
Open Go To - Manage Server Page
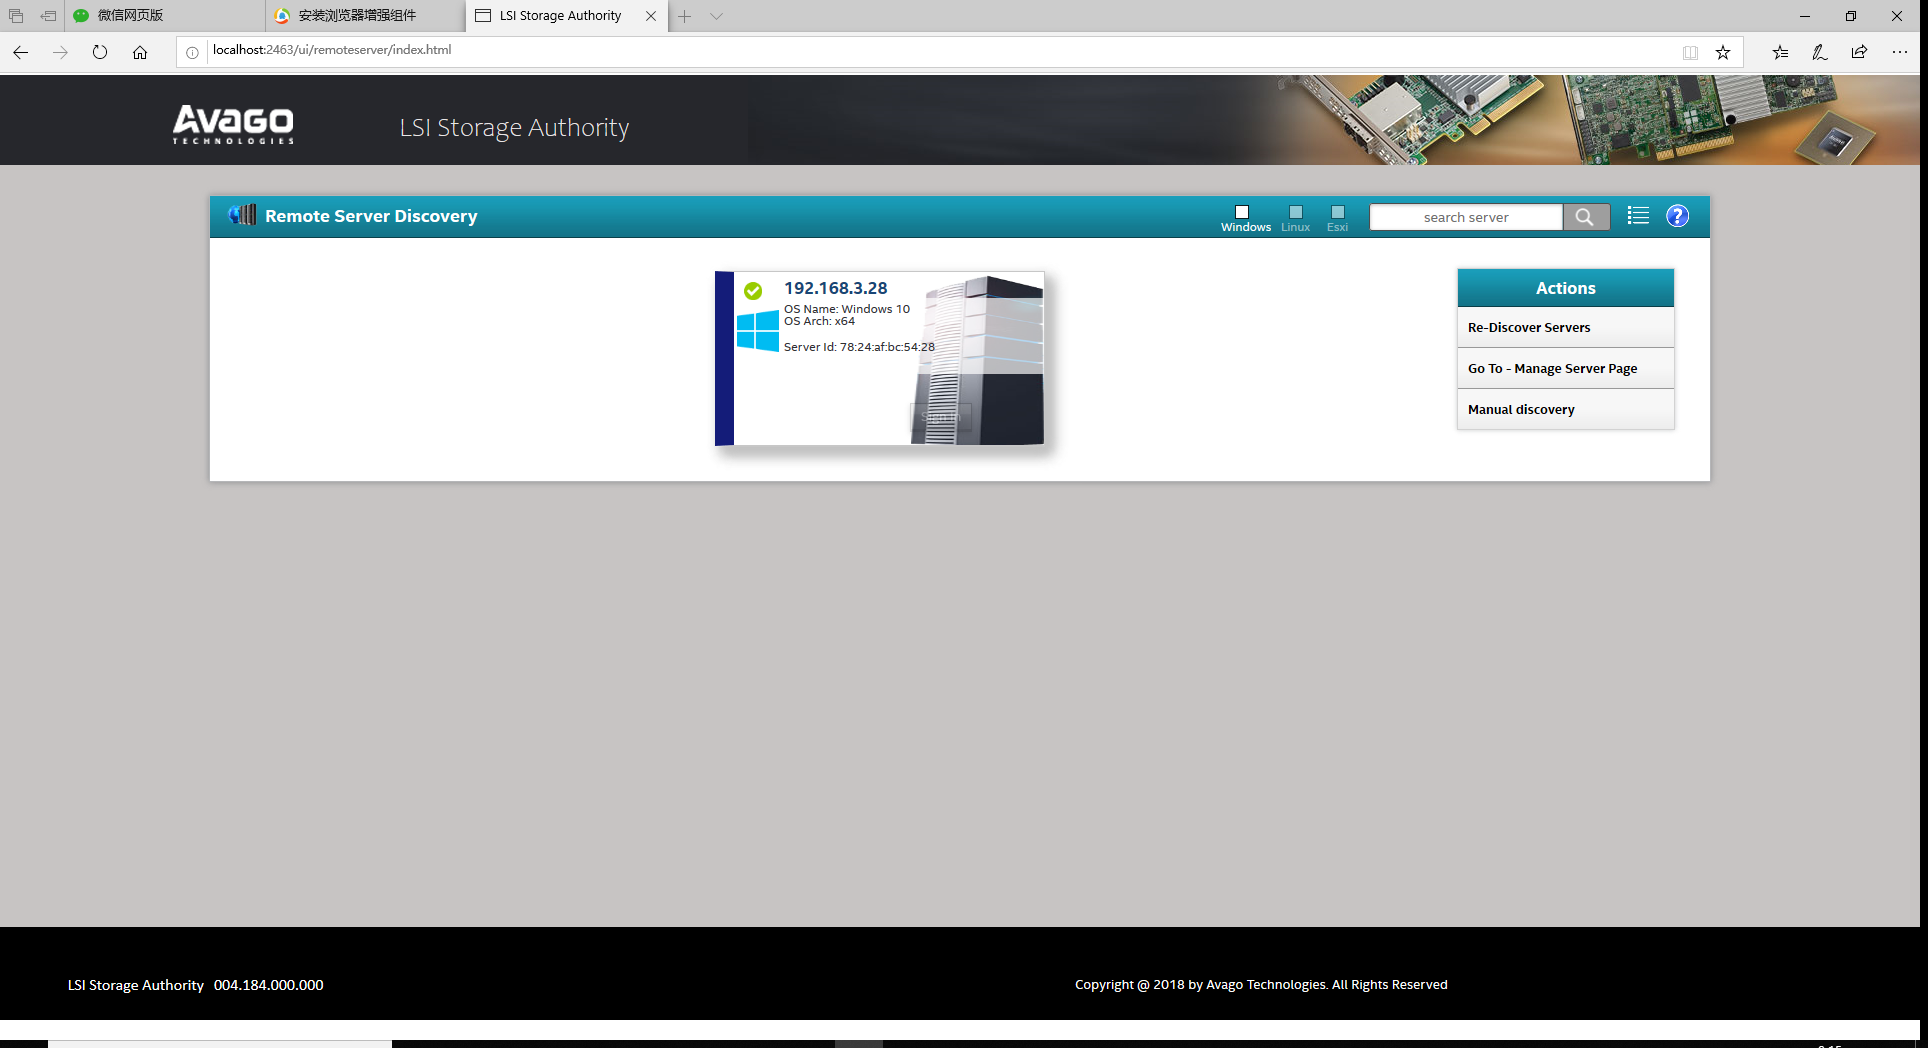click(x=1565, y=368)
